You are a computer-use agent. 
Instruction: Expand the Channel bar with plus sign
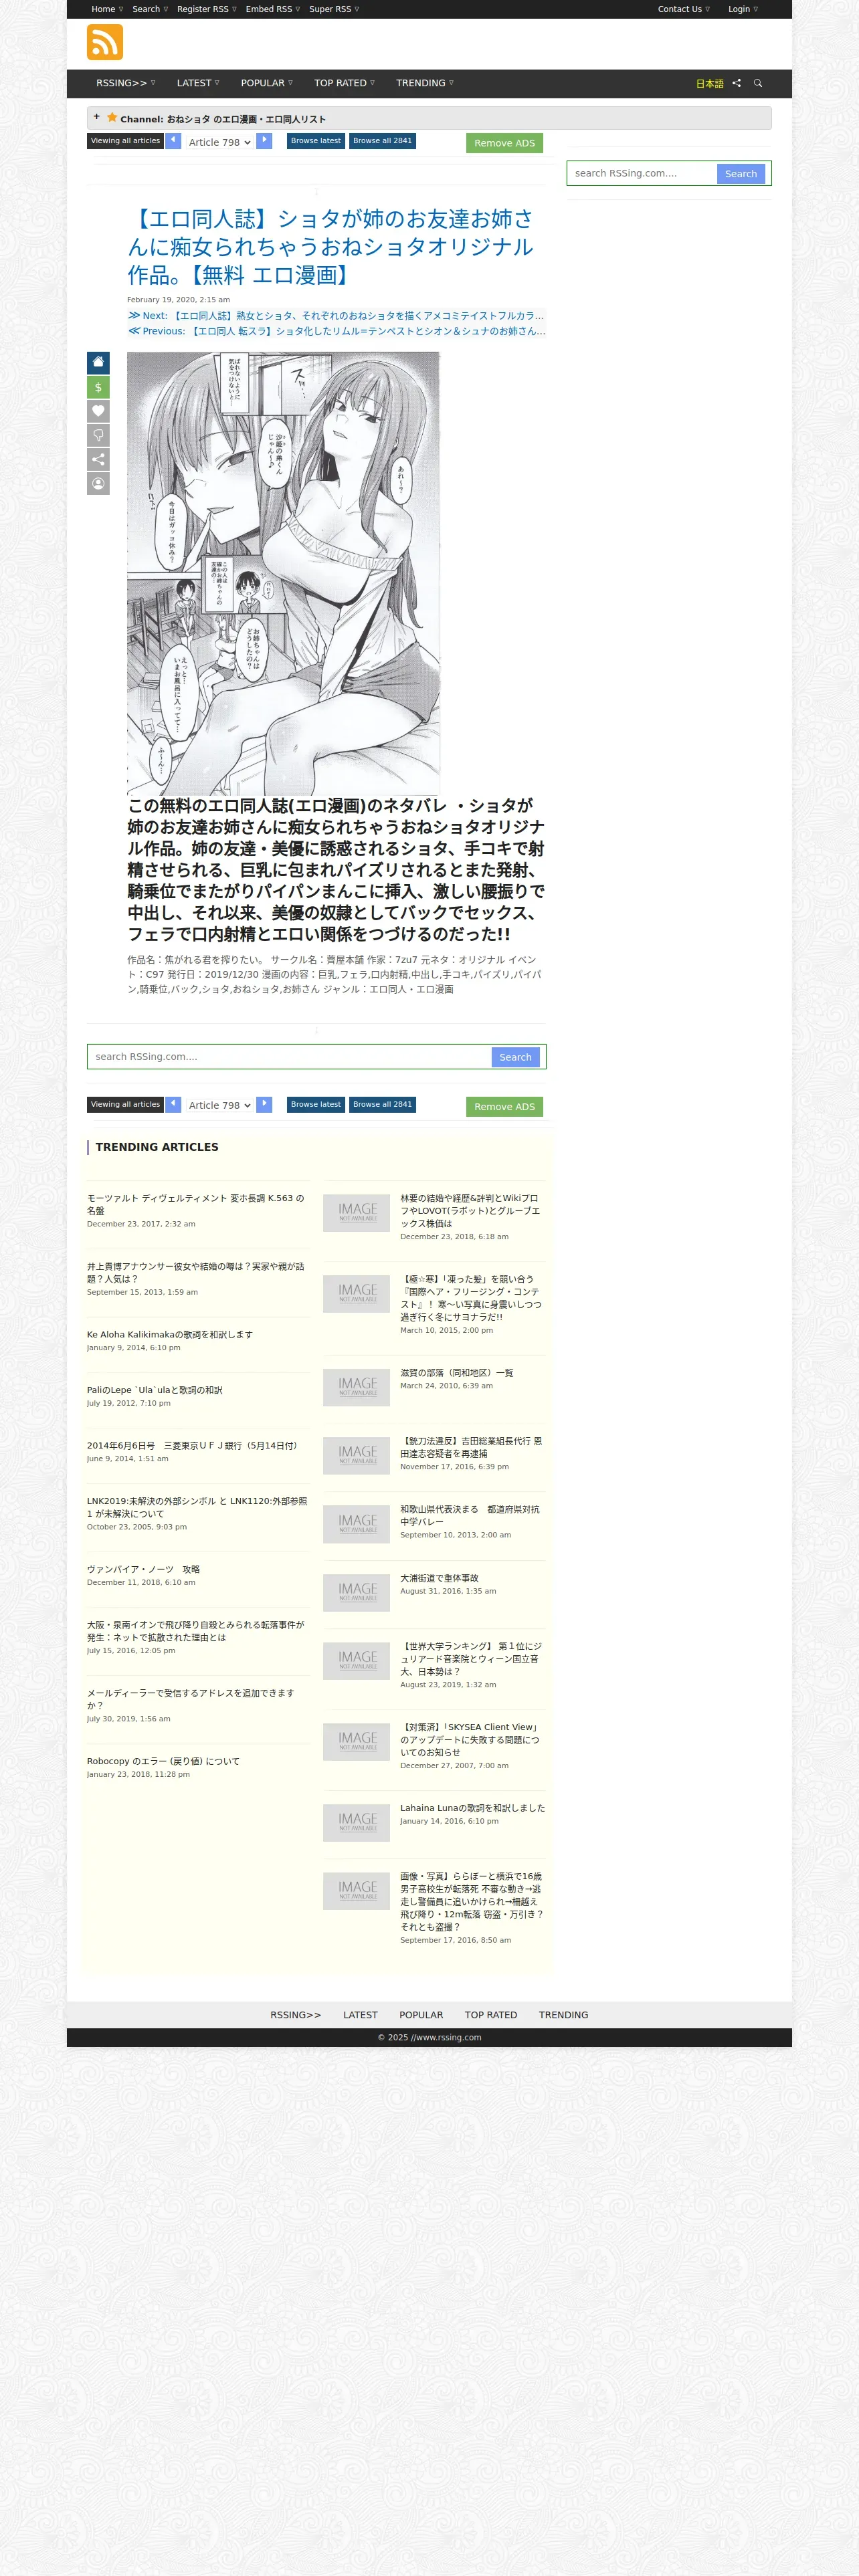97,117
